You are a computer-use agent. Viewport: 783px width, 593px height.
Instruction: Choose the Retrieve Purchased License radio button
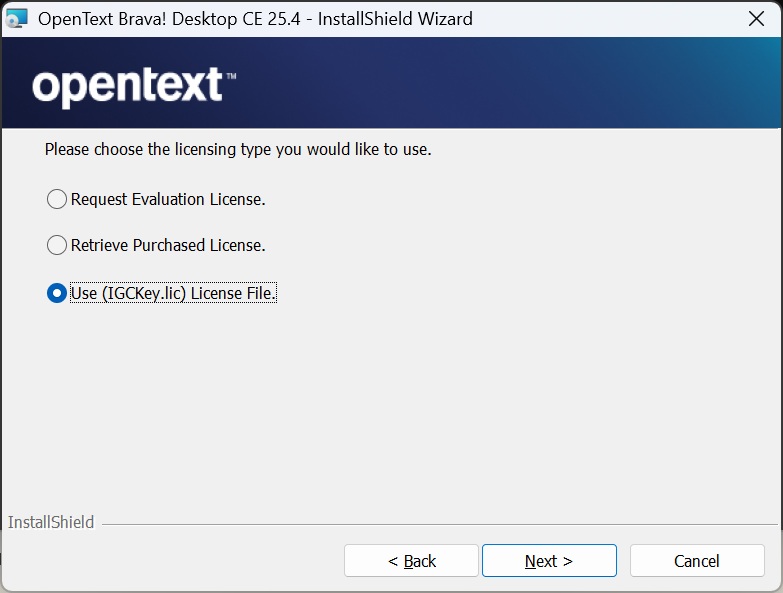click(57, 245)
